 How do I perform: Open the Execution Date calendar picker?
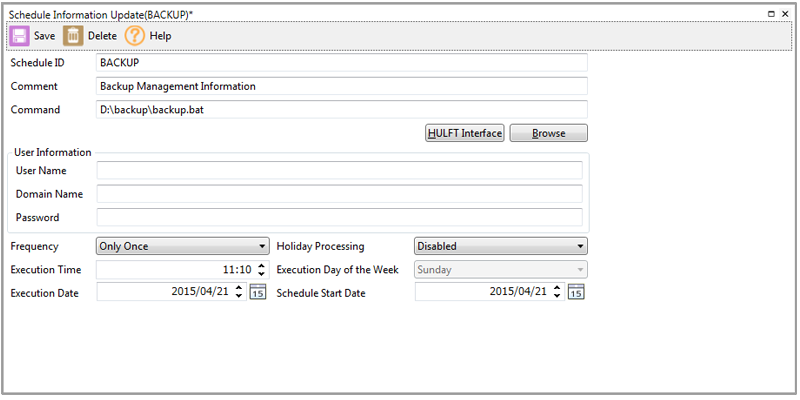(x=258, y=292)
